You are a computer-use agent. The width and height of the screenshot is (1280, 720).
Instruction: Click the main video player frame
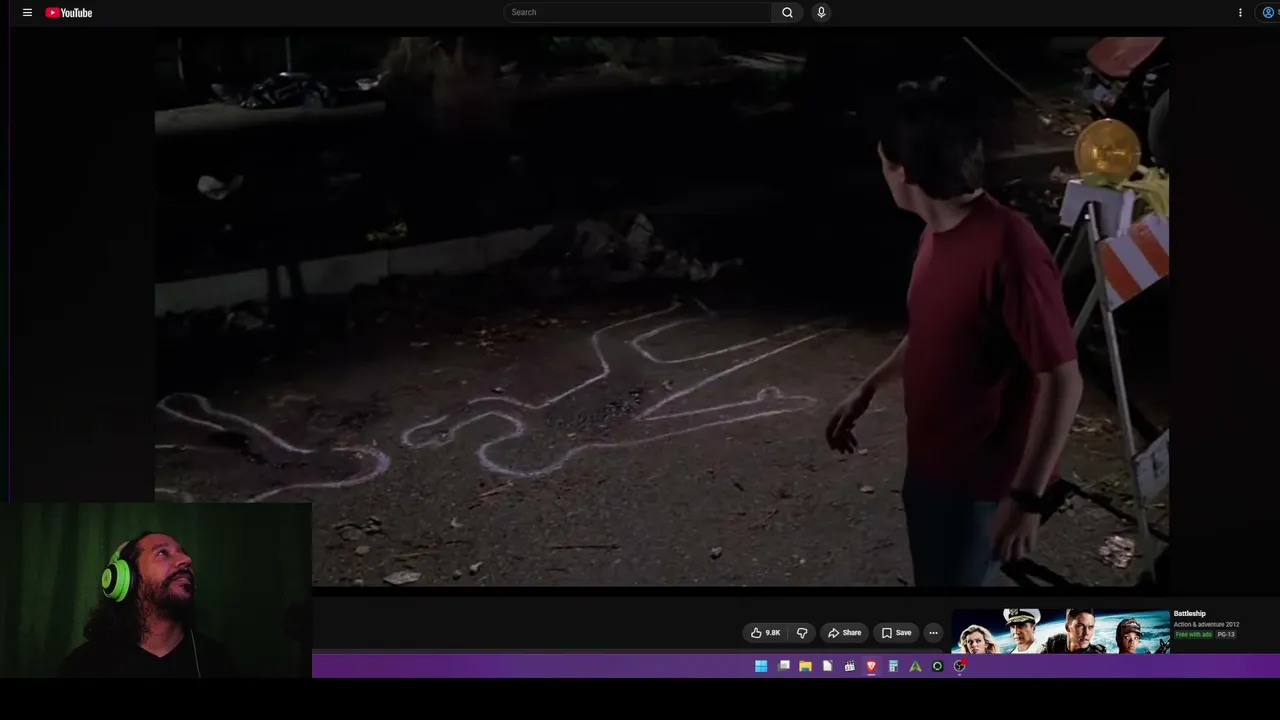[662, 311]
